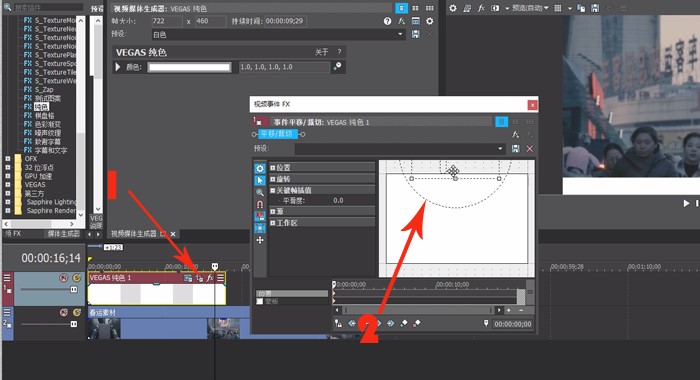Open Event Pan/Crop on VEGAS 纯色 1 clip
This screenshot has width=700, height=380.
199,278
